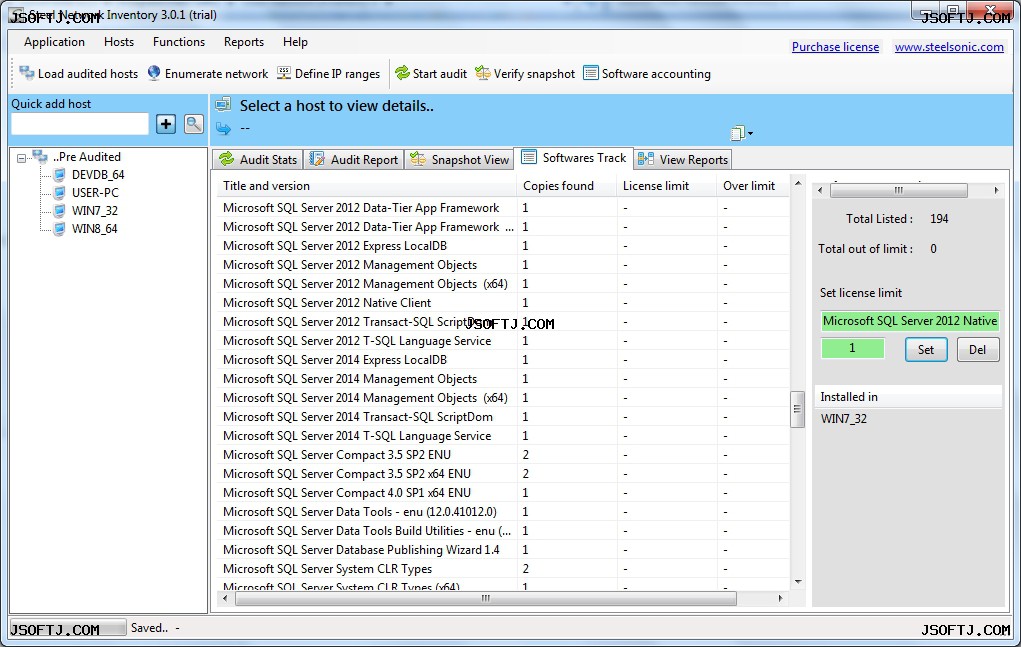The width and height of the screenshot is (1021, 647).
Task: Open the copy pages dropdown icon
Action: [741, 133]
